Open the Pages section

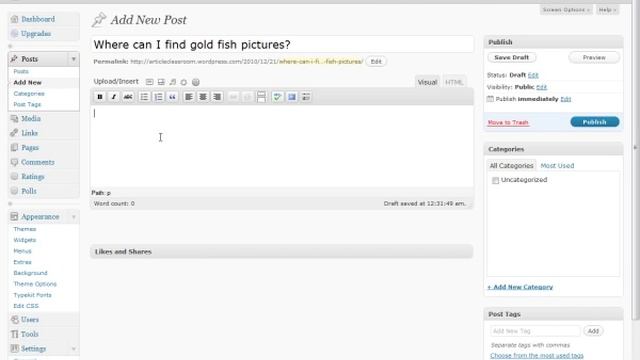tap(30, 147)
